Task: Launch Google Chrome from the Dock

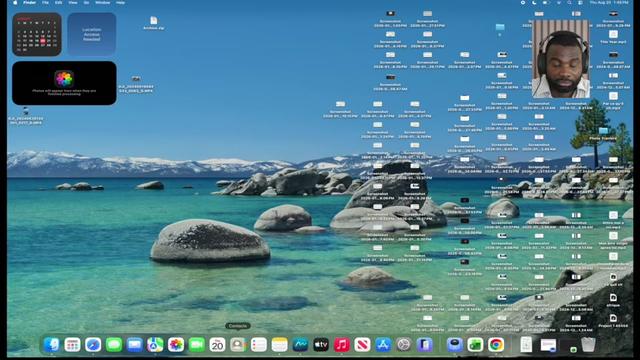Action: point(496,345)
